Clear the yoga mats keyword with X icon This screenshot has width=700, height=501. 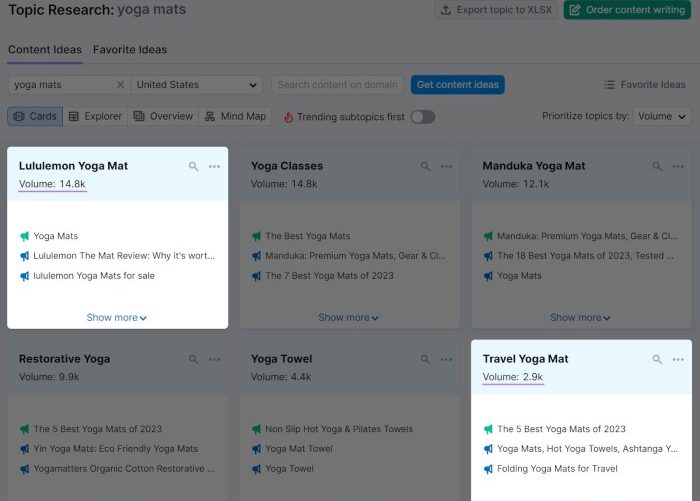click(x=121, y=84)
